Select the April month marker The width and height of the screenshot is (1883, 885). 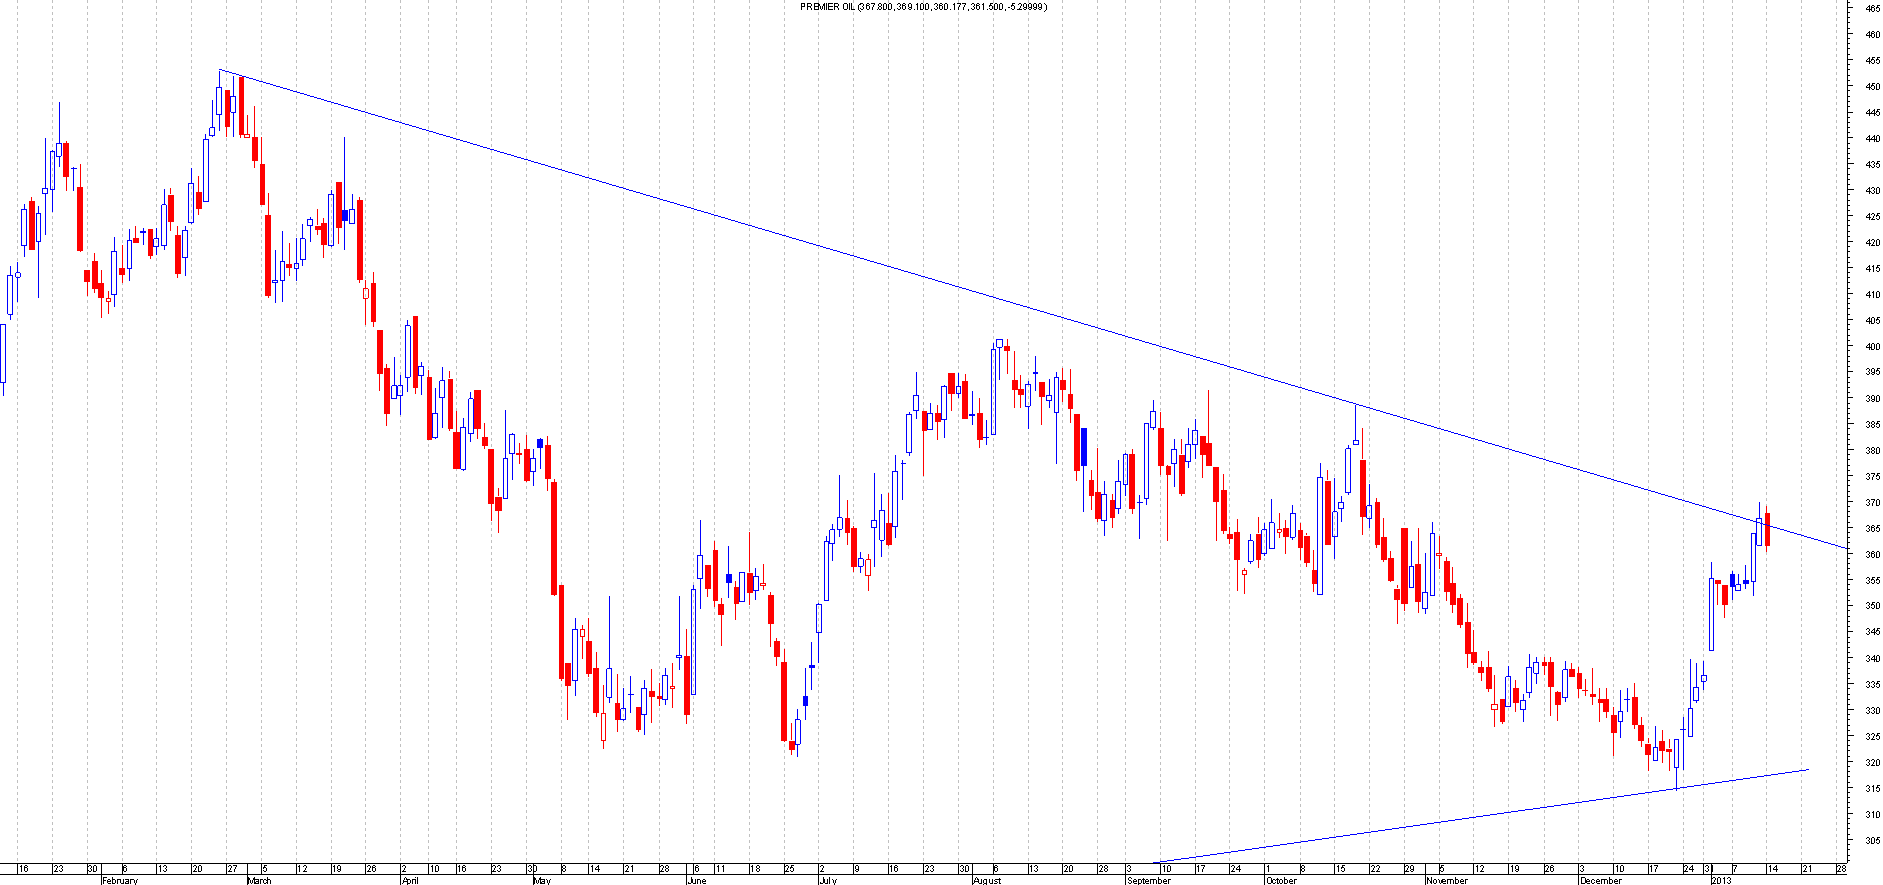[x=410, y=880]
